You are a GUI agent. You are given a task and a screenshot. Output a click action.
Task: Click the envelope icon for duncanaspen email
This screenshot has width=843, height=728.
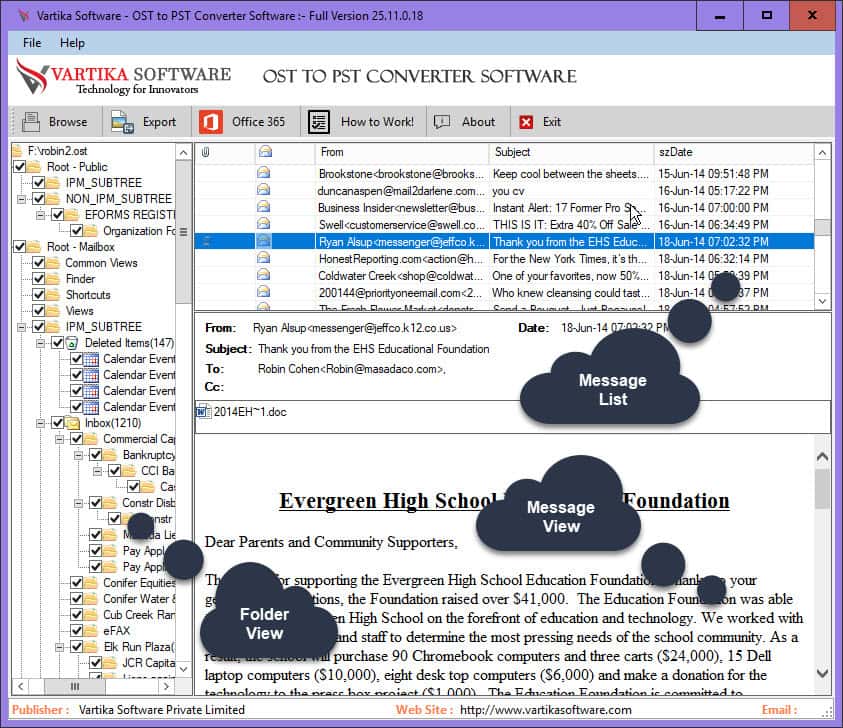(263, 190)
